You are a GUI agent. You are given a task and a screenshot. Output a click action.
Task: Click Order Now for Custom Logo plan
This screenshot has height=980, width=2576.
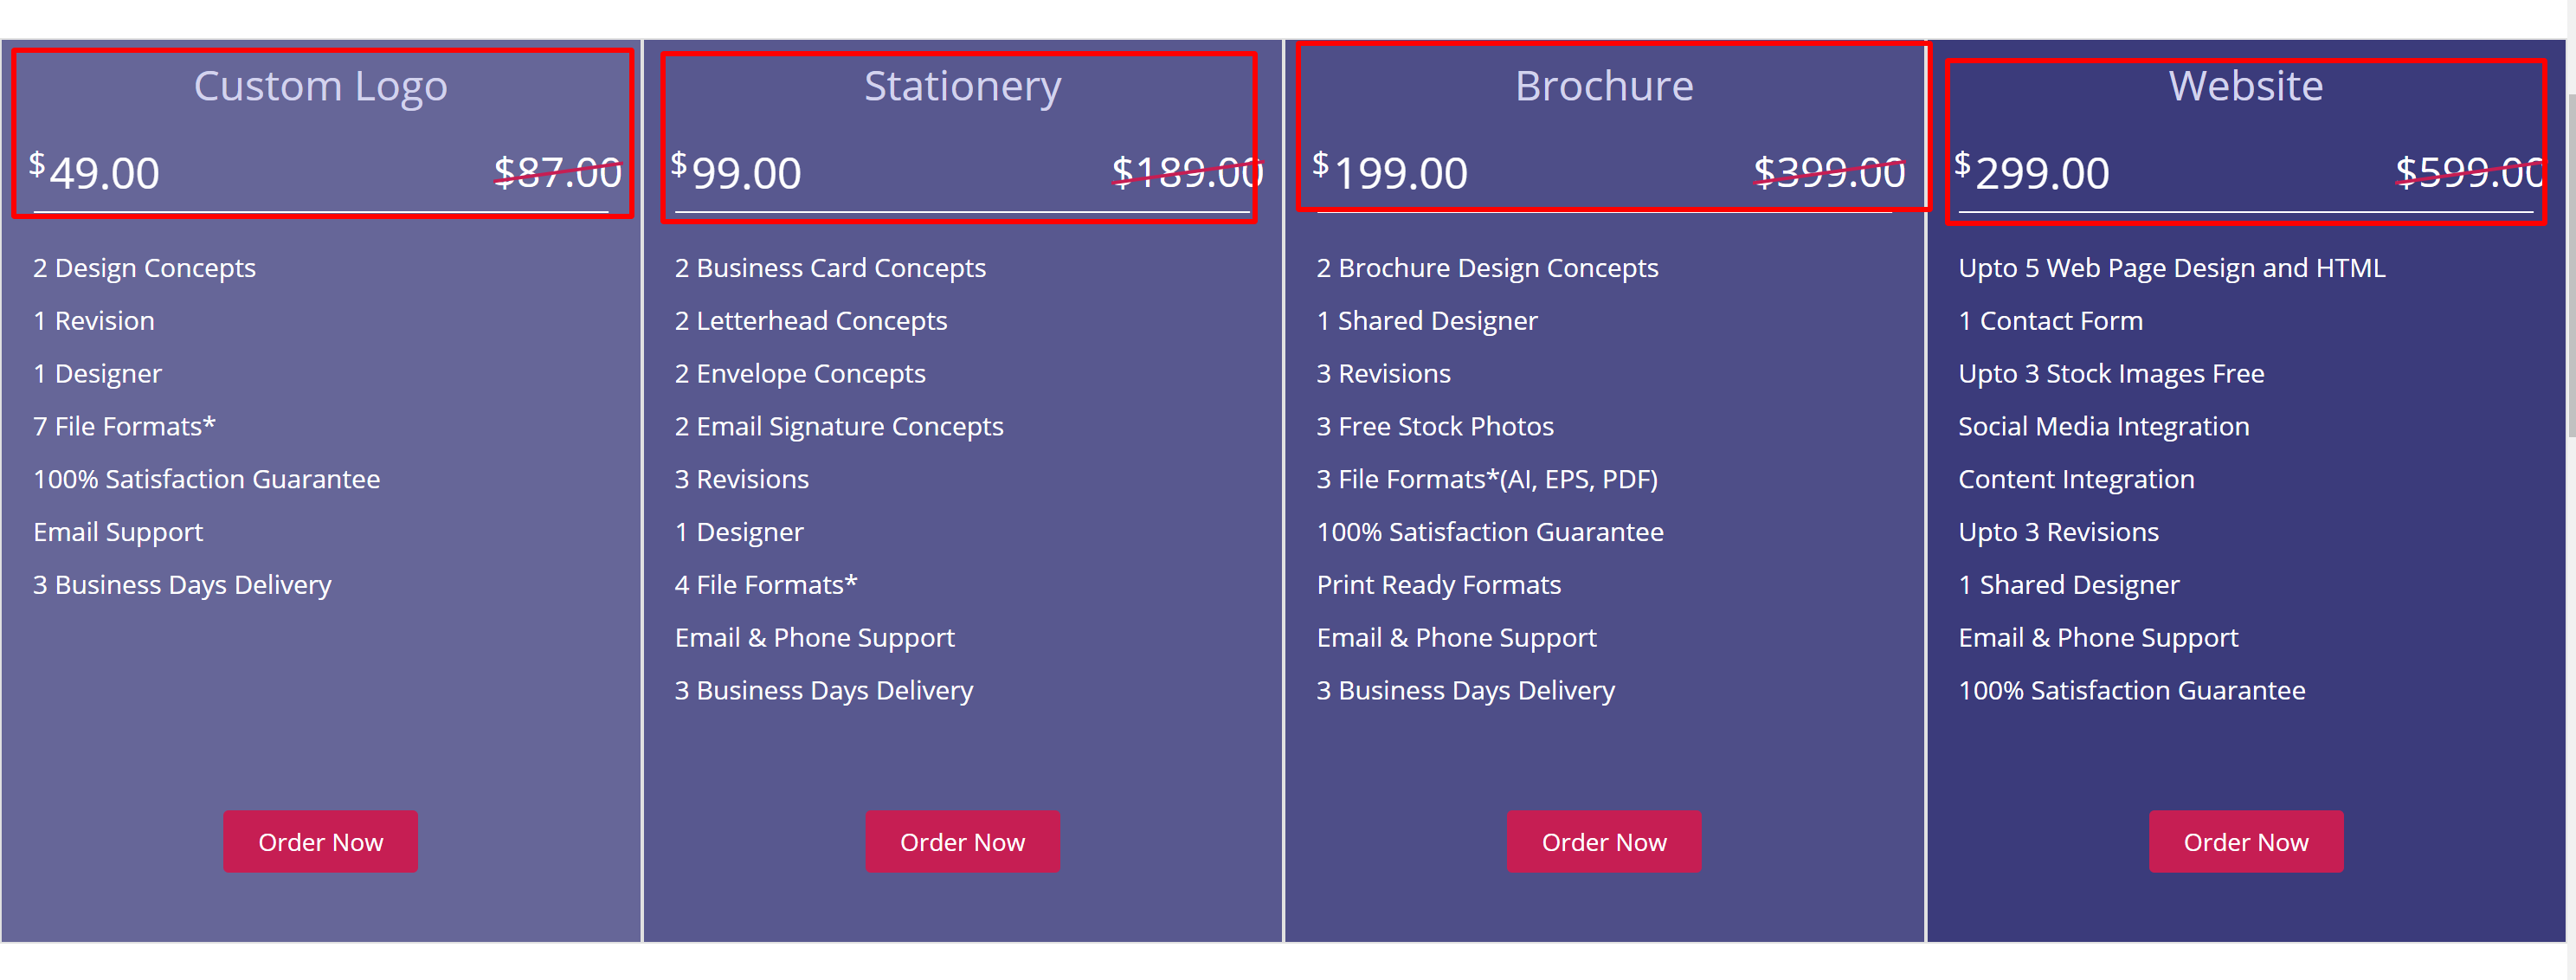coord(320,841)
